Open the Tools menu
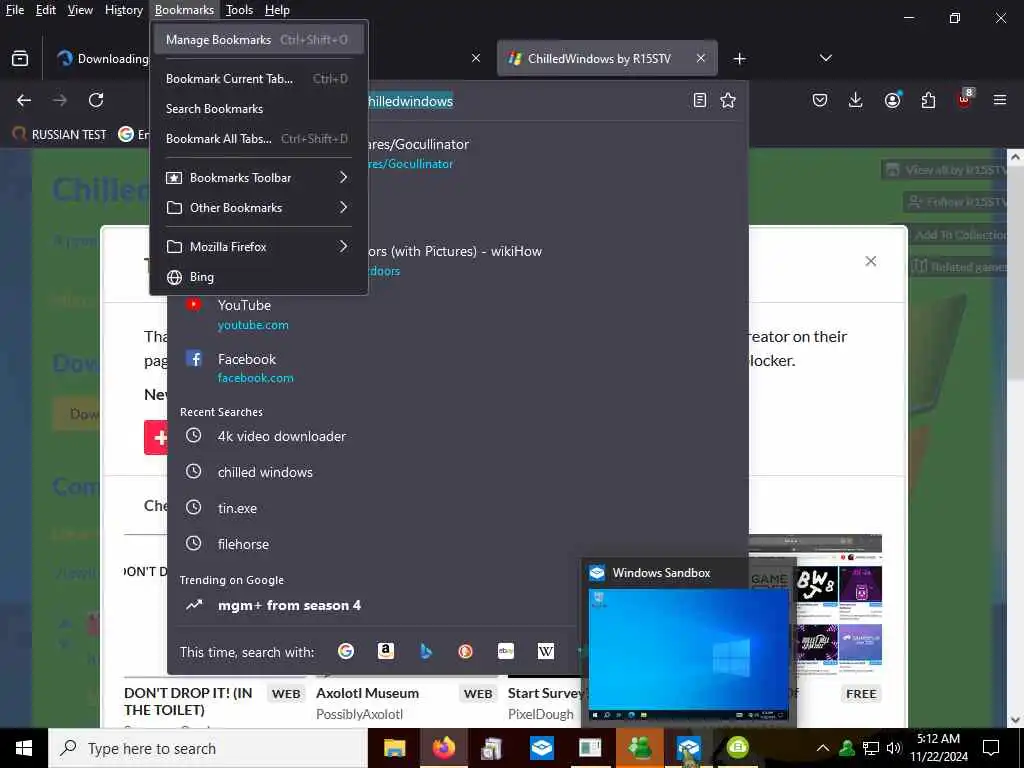This screenshot has width=1024, height=768. coord(239,10)
